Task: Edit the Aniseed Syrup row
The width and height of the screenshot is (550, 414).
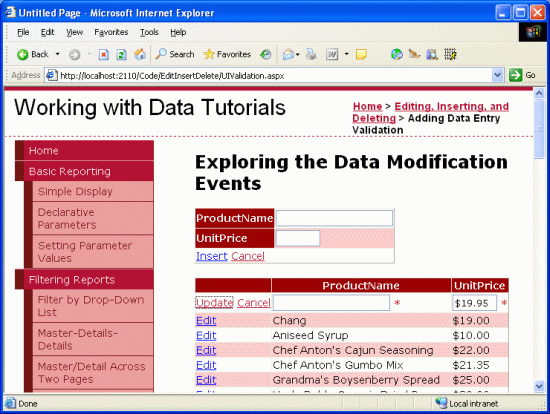Action: pos(206,335)
